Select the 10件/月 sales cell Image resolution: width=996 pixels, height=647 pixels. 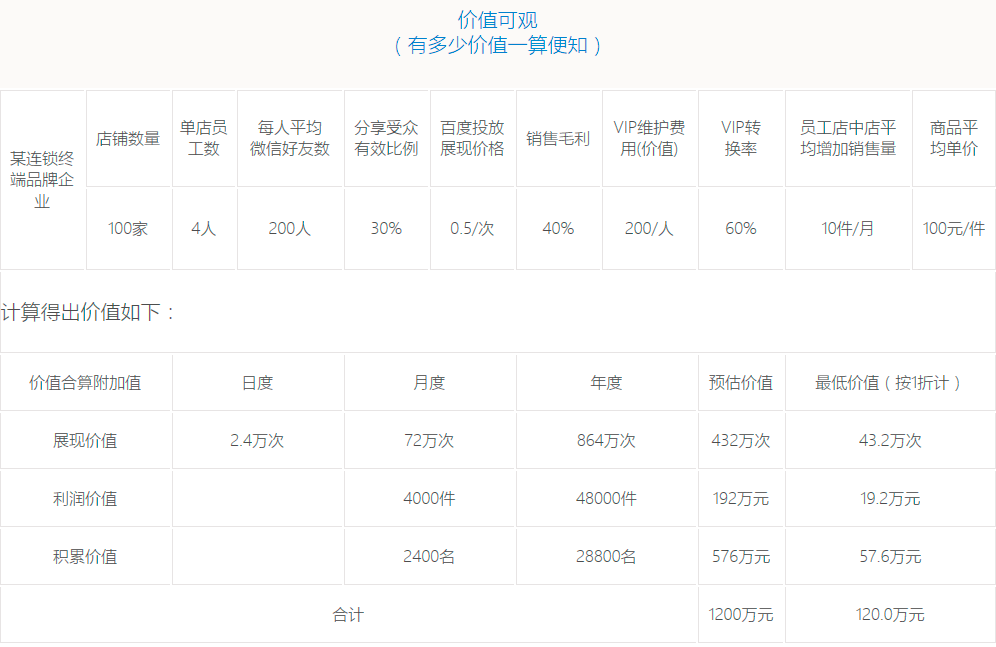pyautogui.click(x=848, y=229)
